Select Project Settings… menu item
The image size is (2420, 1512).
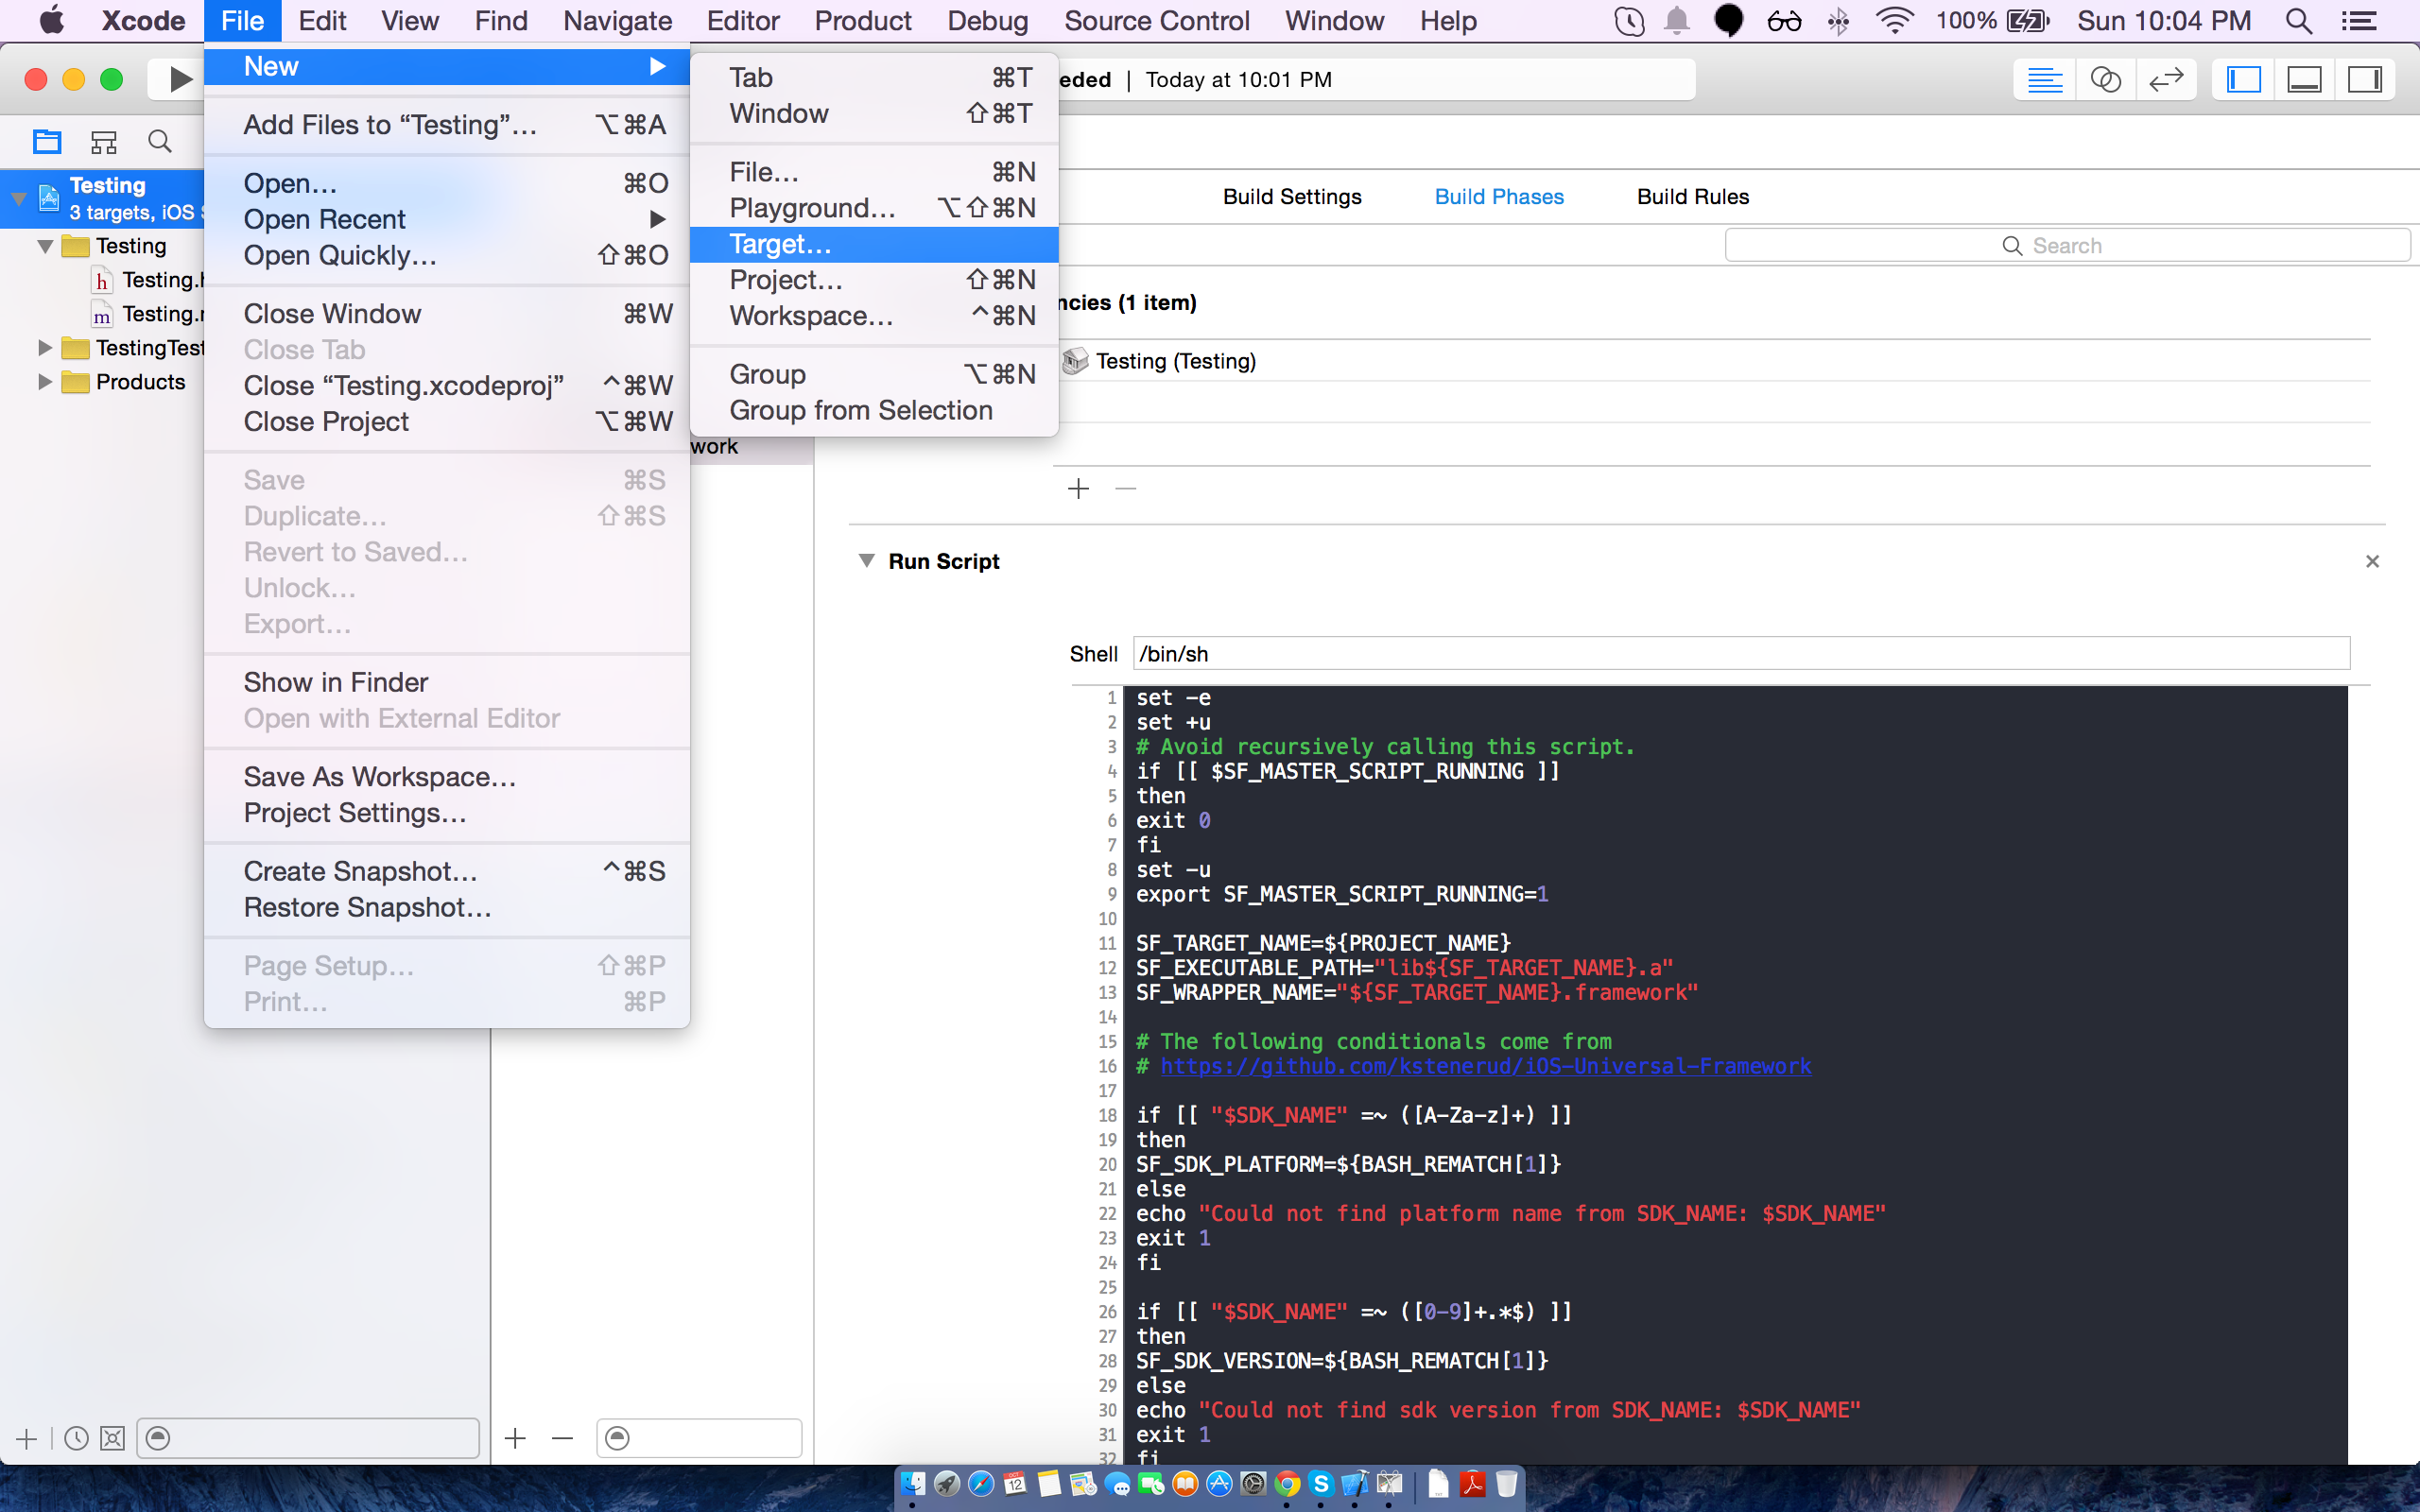tap(447, 813)
